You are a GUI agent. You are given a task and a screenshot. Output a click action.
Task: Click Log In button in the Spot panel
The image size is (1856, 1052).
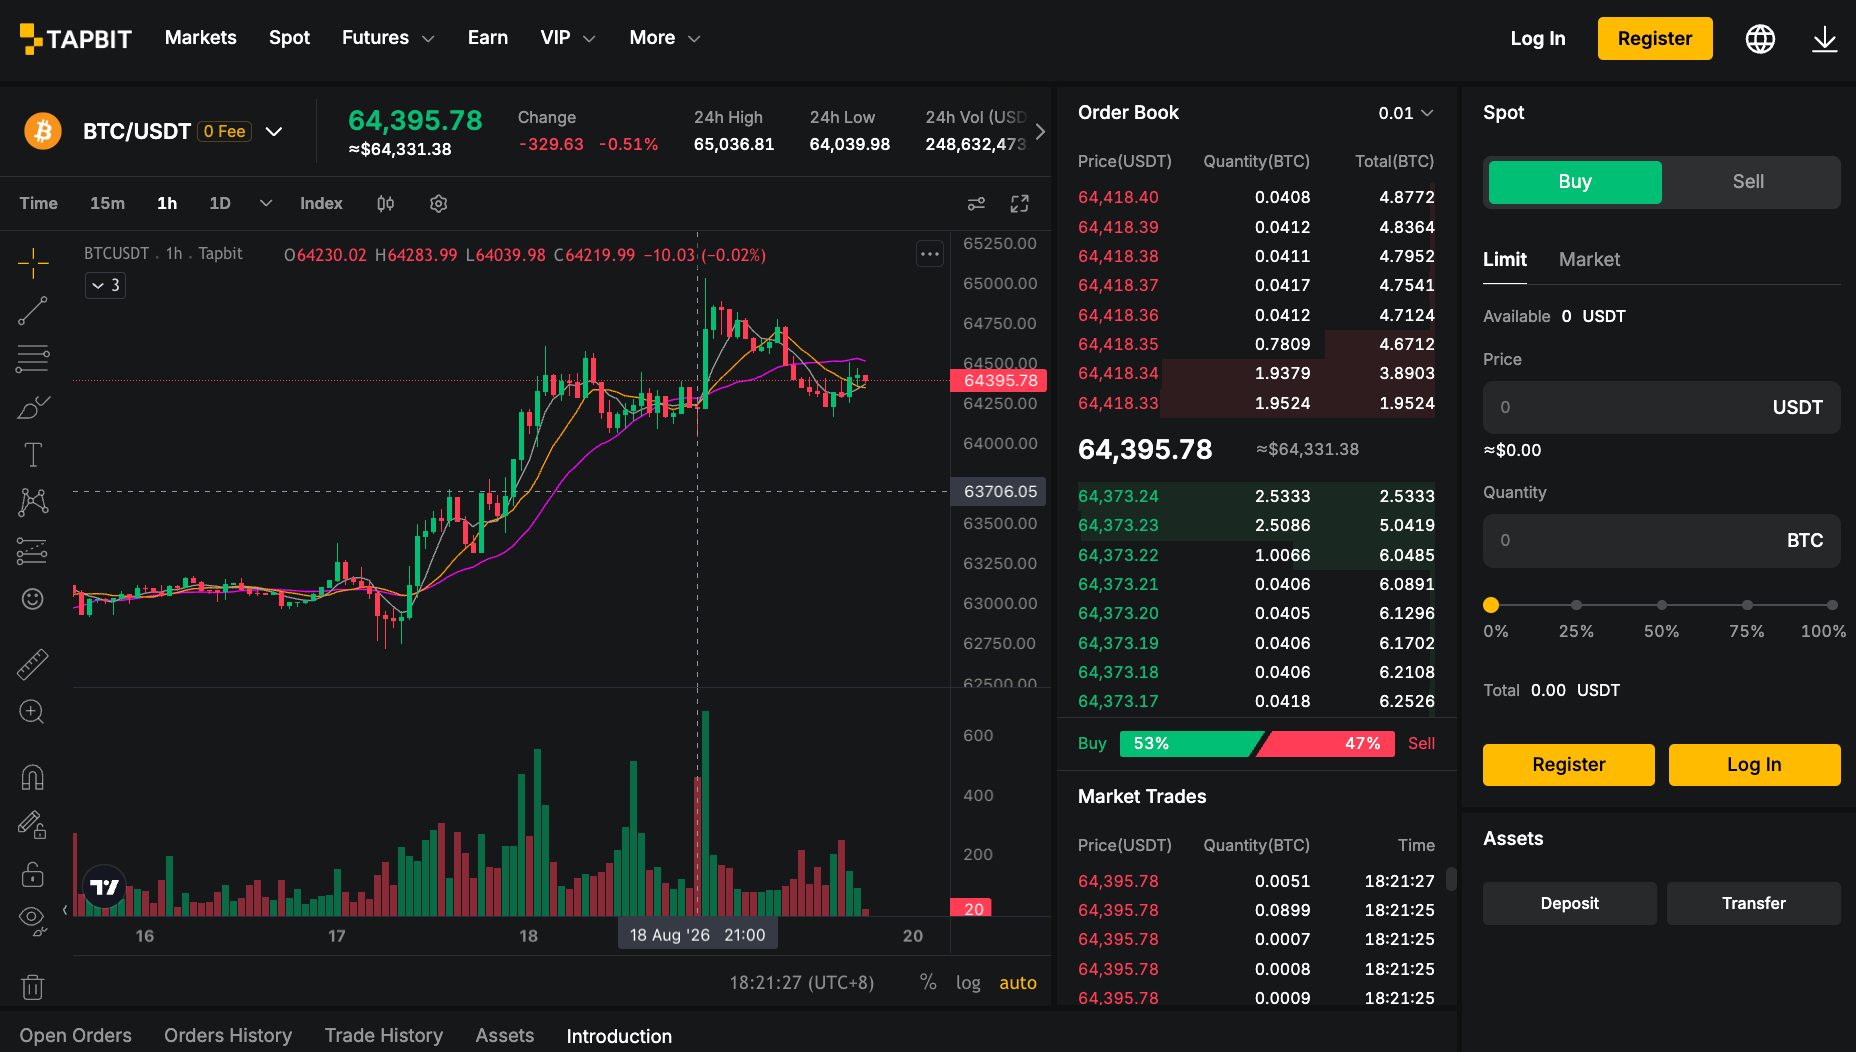point(1754,765)
